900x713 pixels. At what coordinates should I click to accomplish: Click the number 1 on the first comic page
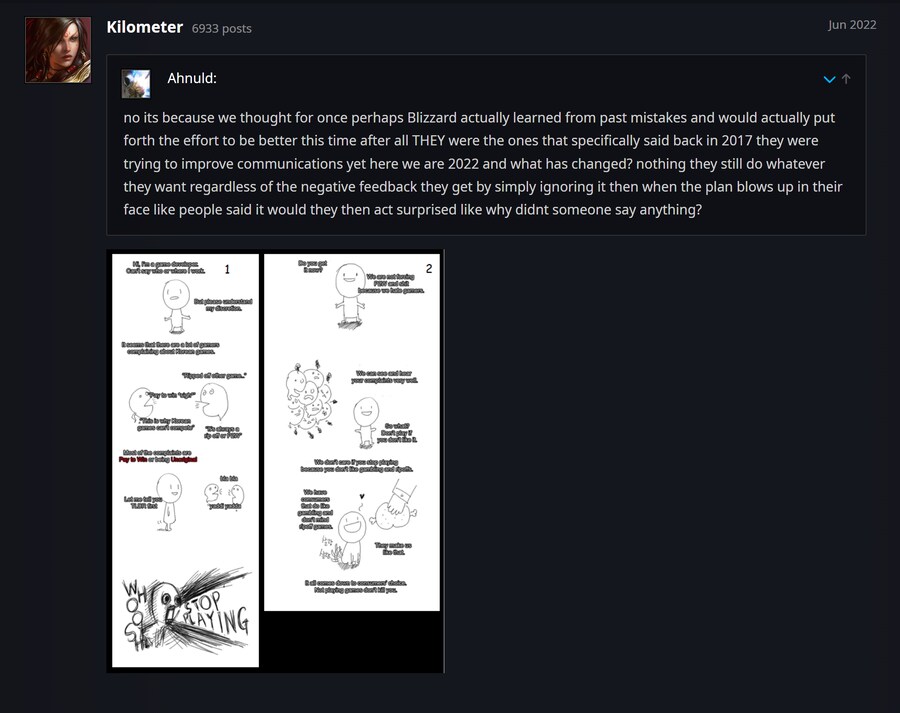click(227, 269)
